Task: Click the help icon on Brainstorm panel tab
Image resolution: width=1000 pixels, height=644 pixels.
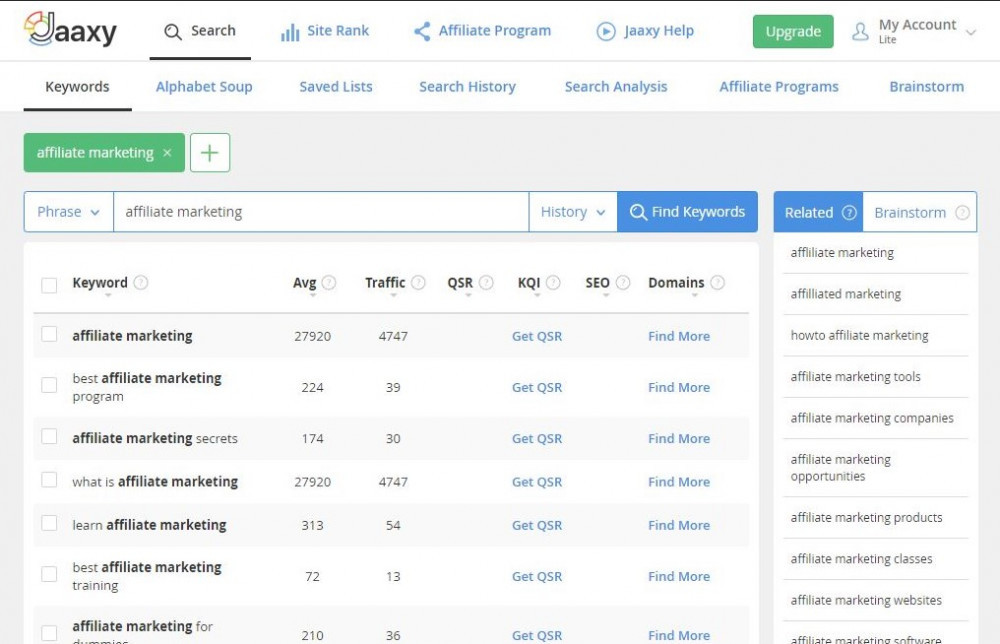Action: [x=962, y=212]
